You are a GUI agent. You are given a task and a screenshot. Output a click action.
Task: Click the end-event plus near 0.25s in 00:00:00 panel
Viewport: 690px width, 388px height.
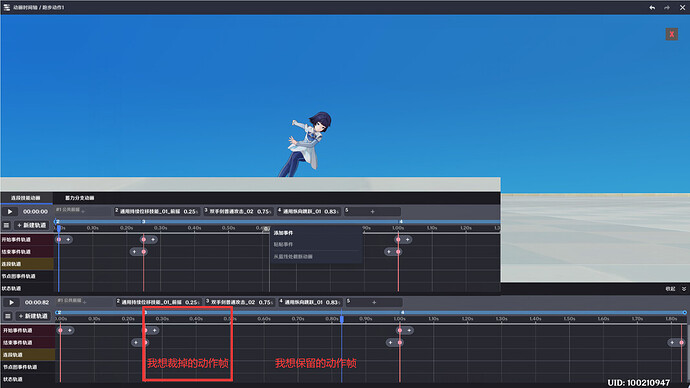click(134, 252)
